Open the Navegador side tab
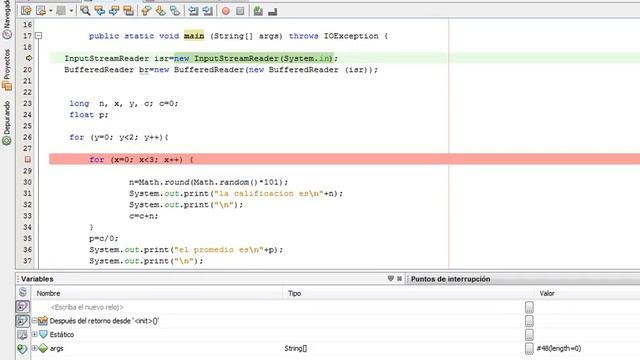The image size is (640, 360). click(x=7, y=20)
